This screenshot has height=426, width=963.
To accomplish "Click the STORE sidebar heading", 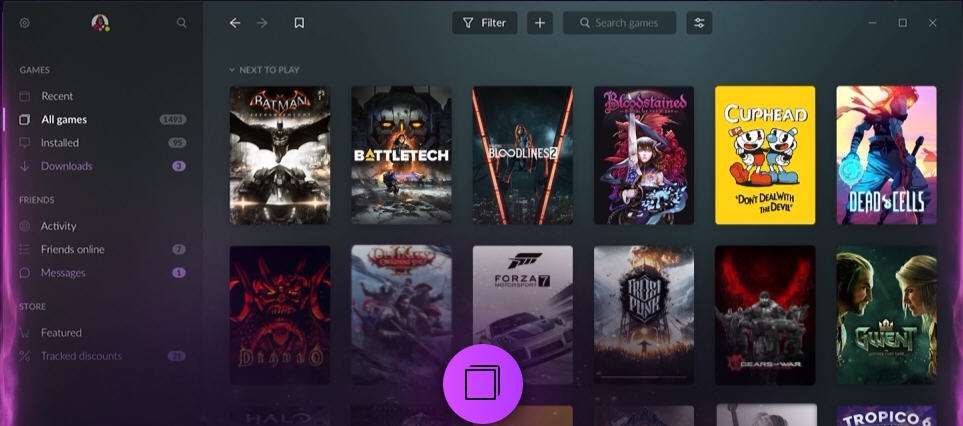I will pos(33,306).
